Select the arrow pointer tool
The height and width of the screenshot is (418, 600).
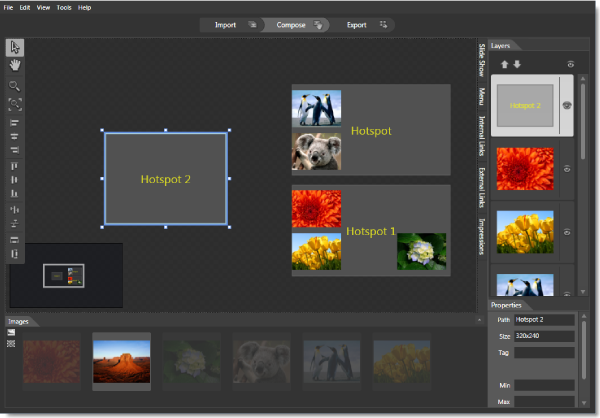[14, 47]
